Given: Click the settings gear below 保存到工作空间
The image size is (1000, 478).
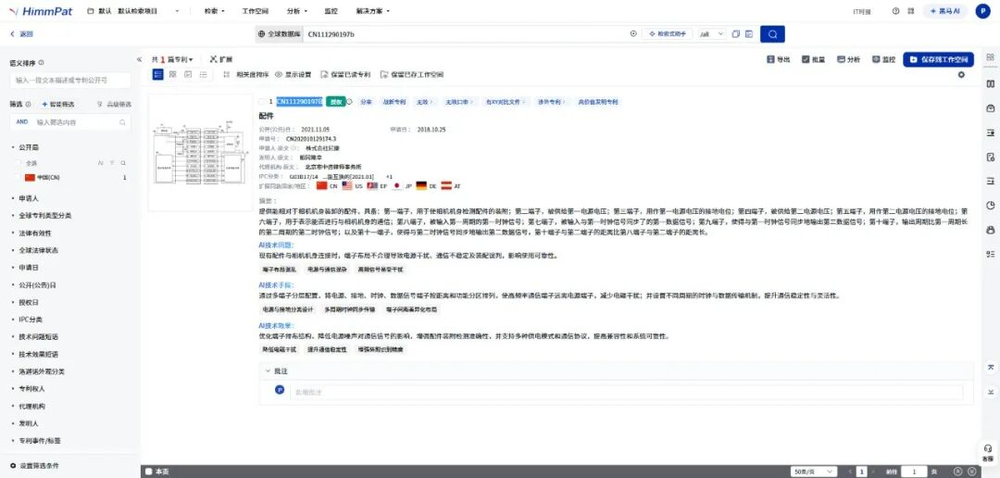Looking at the screenshot, I should click(962, 75).
